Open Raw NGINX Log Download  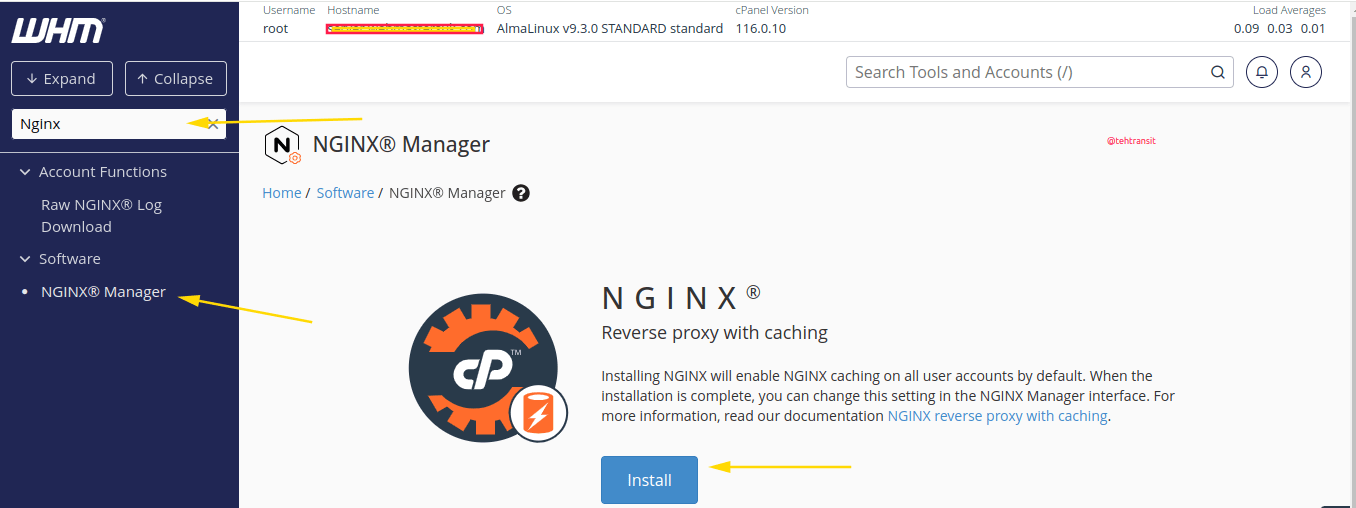click(101, 216)
